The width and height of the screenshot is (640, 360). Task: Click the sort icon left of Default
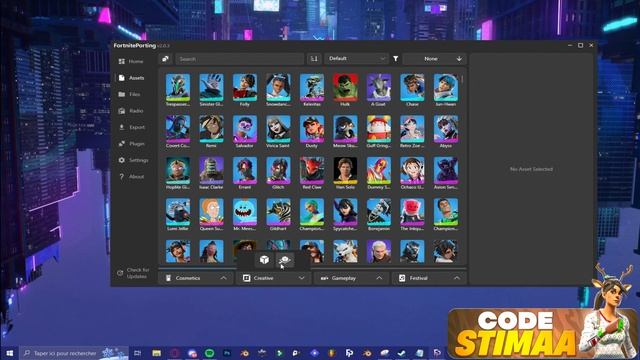click(314, 59)
